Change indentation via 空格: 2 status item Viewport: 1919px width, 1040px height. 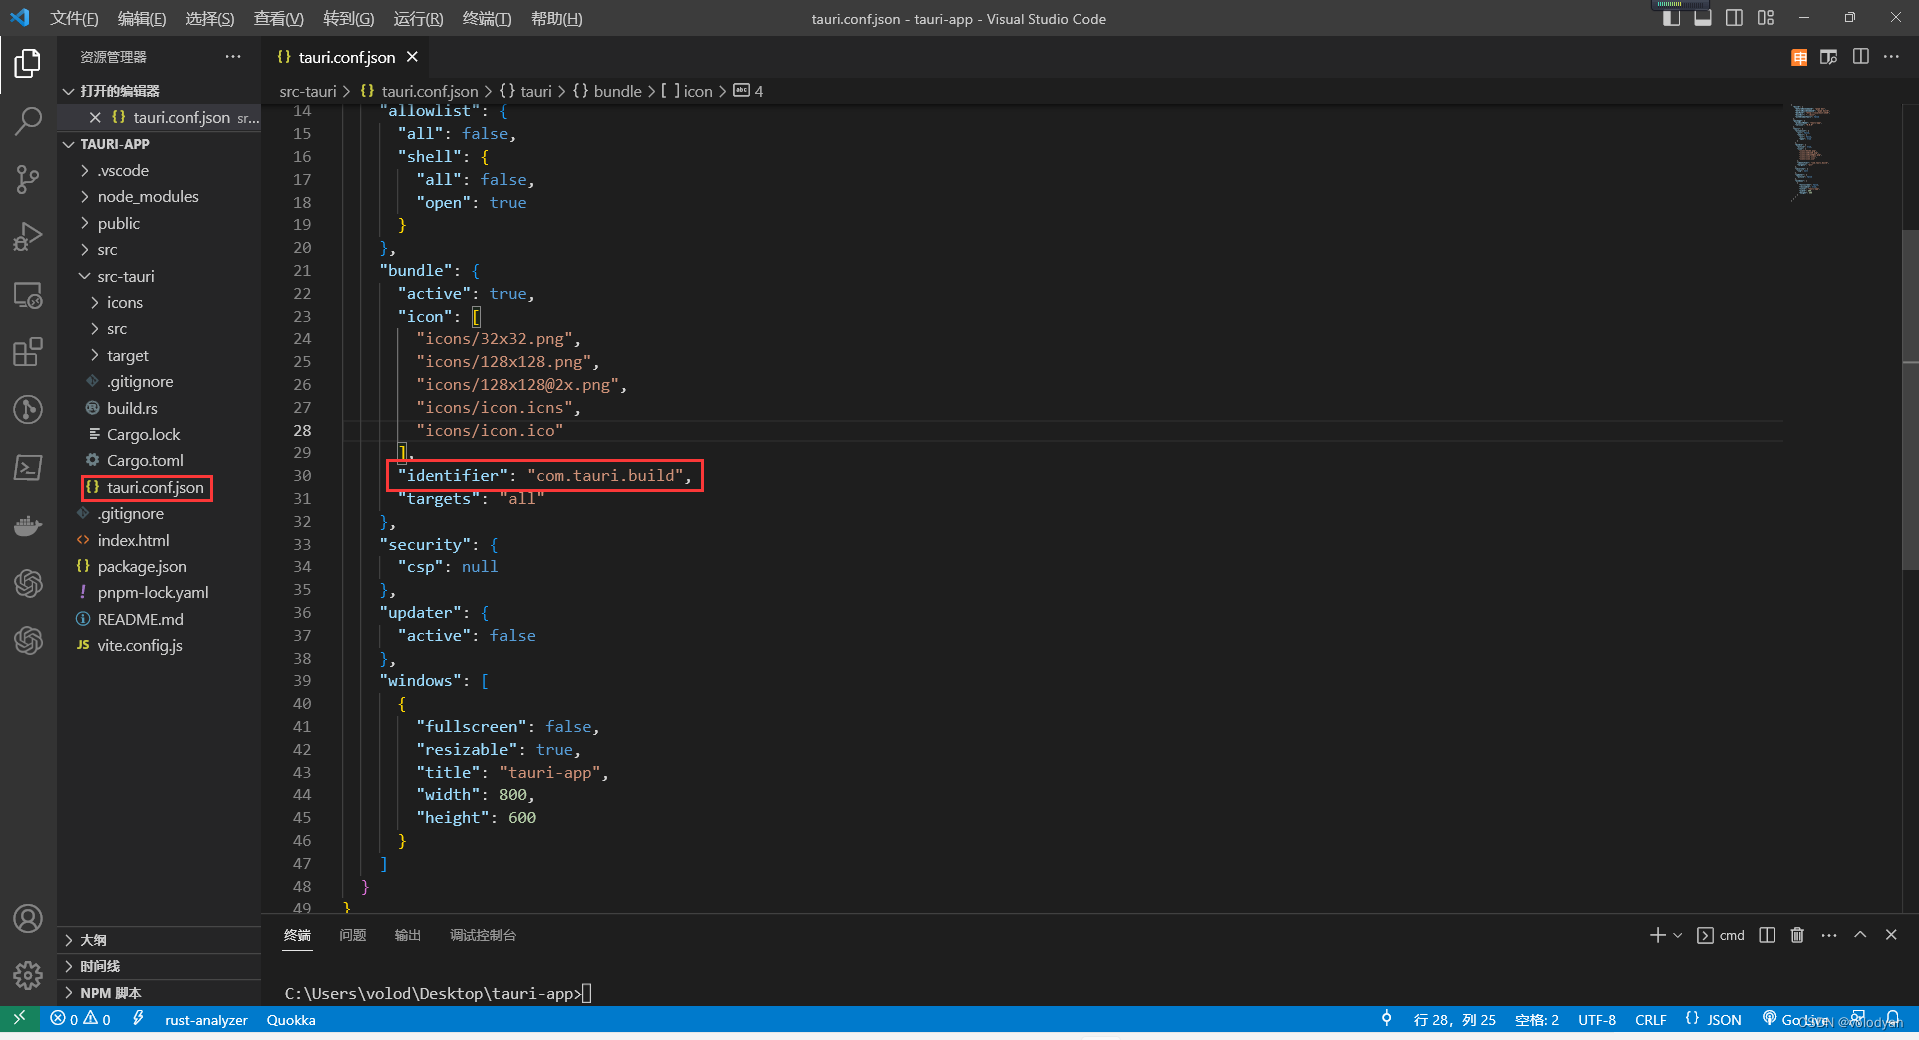1537,1019
